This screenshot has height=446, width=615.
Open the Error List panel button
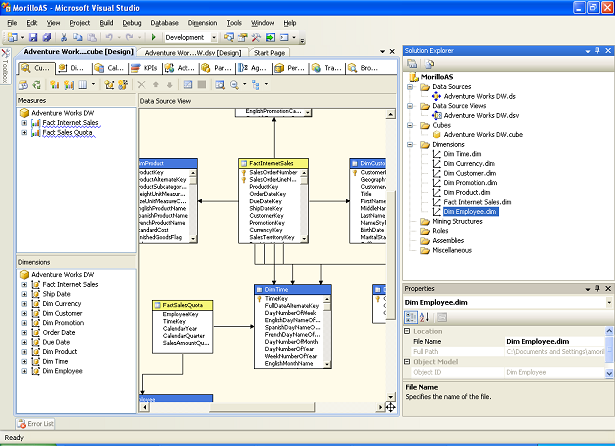point(35,424)
